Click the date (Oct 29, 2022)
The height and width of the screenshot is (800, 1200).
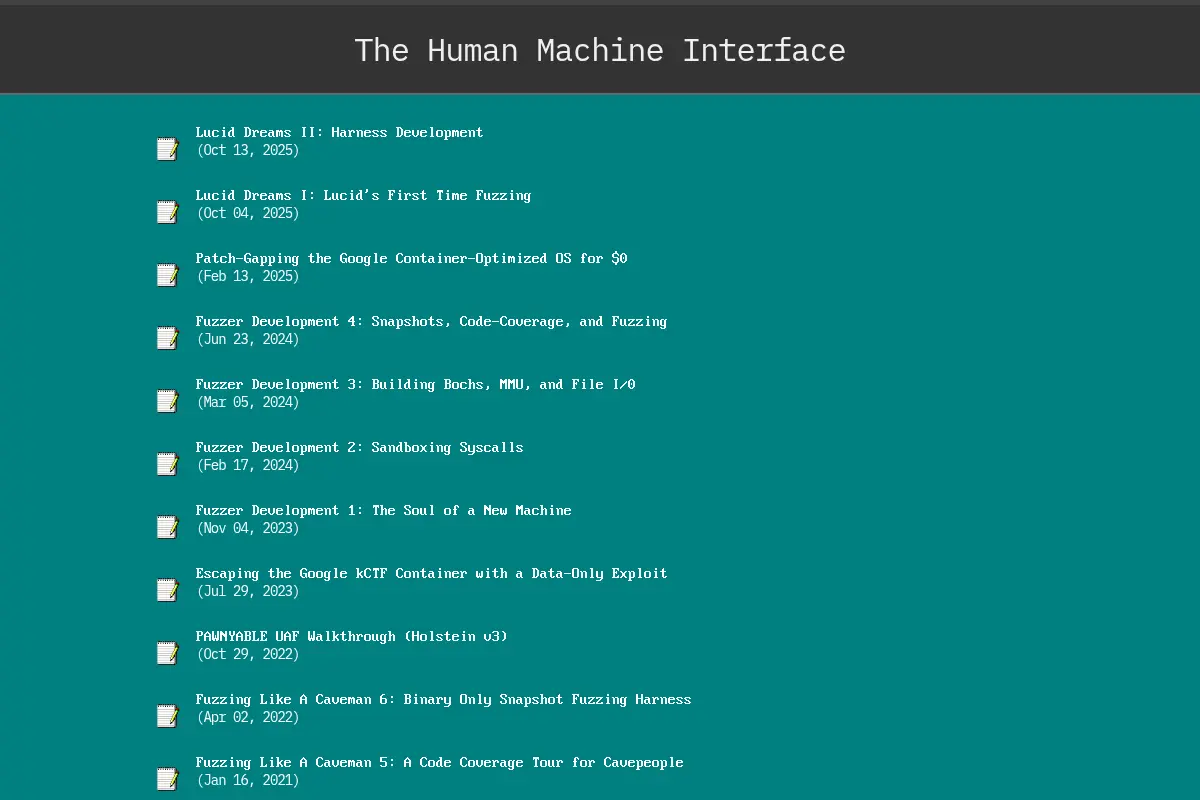pos(248,654)
